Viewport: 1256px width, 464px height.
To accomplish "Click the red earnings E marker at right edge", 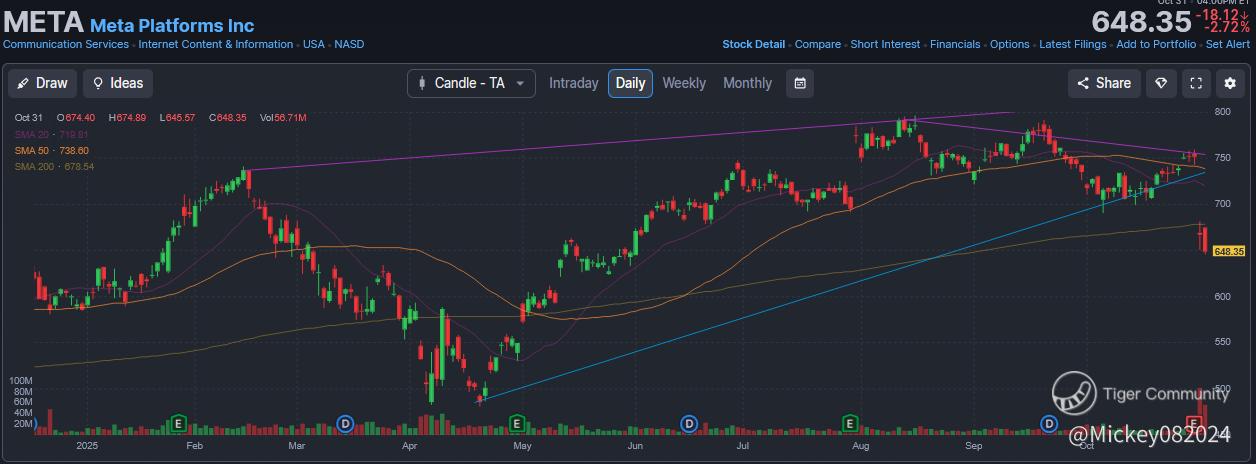I will pos(1192,422).
